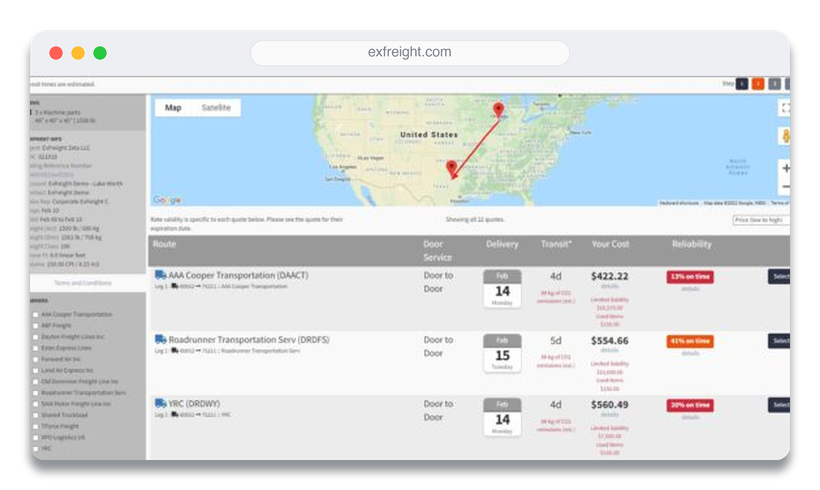Go to the orange step 2 button

point(758,84)
